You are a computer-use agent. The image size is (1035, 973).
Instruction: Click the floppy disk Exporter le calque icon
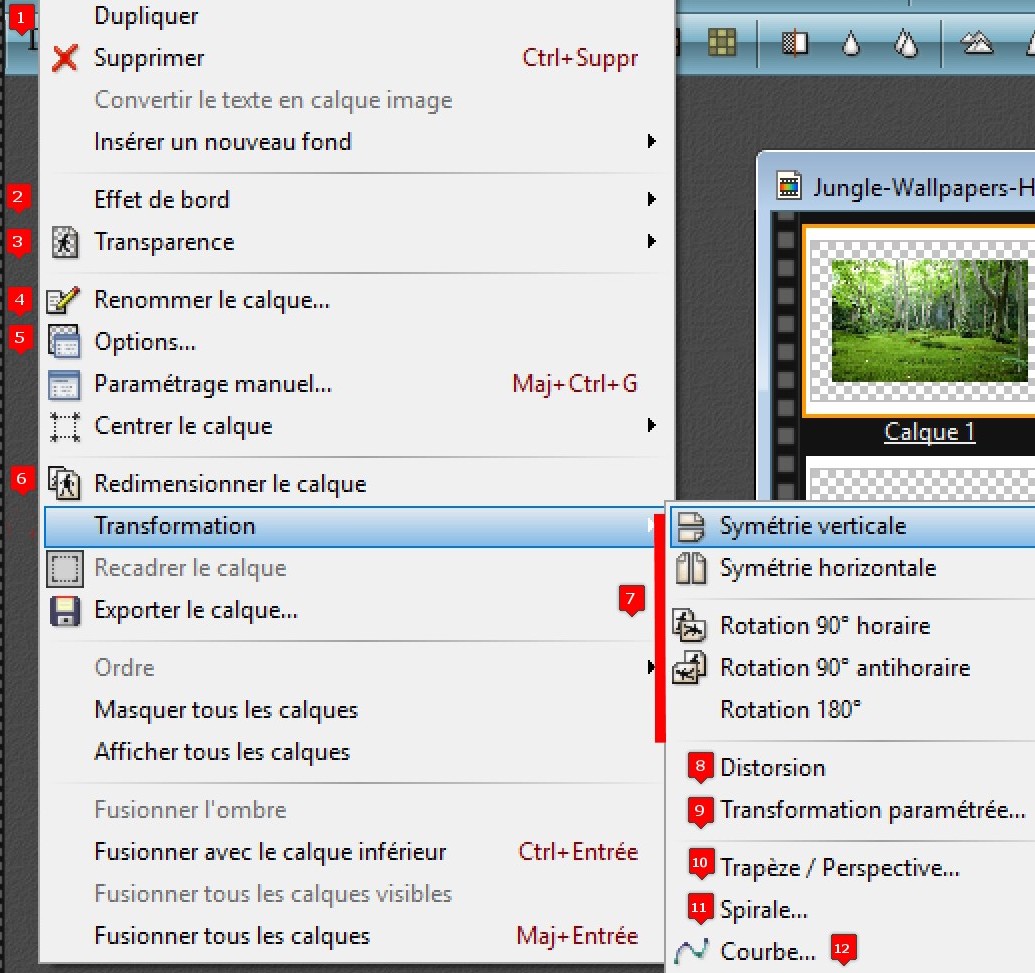64,610
